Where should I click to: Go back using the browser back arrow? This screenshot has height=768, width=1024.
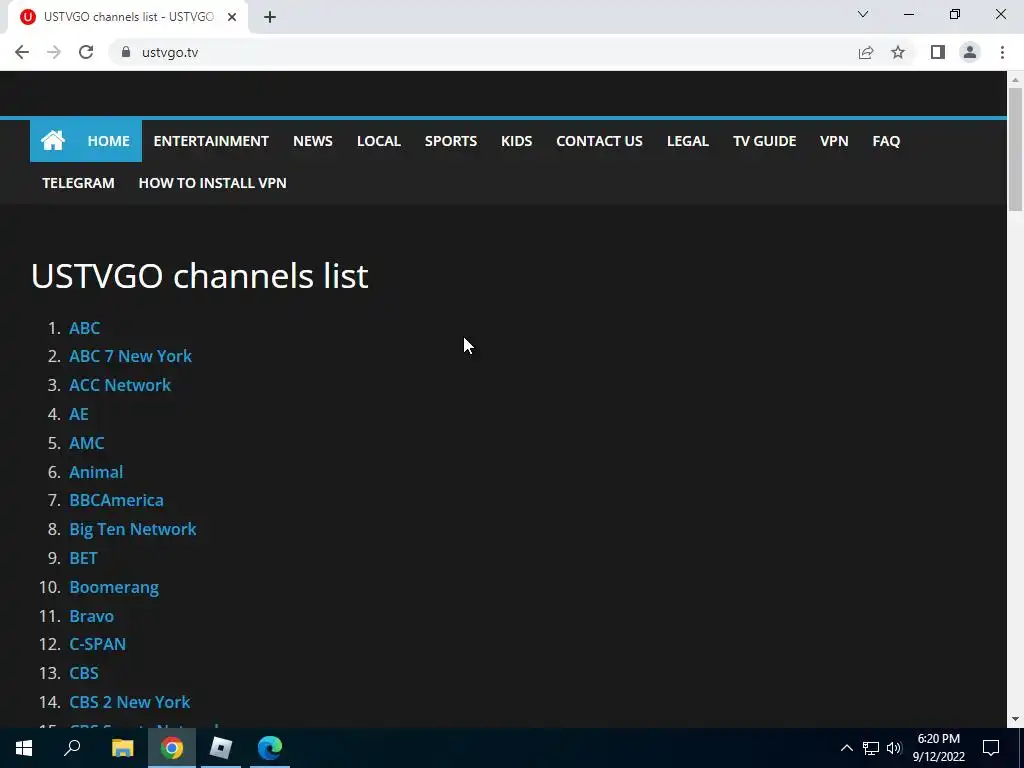[x=22, y=52]
